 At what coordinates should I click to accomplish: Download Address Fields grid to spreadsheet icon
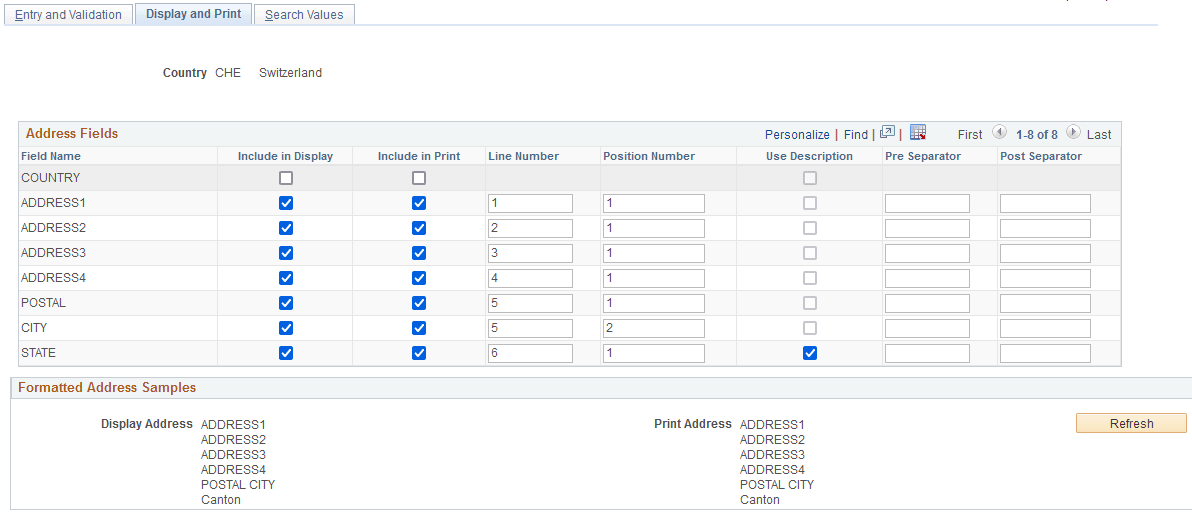918,133
